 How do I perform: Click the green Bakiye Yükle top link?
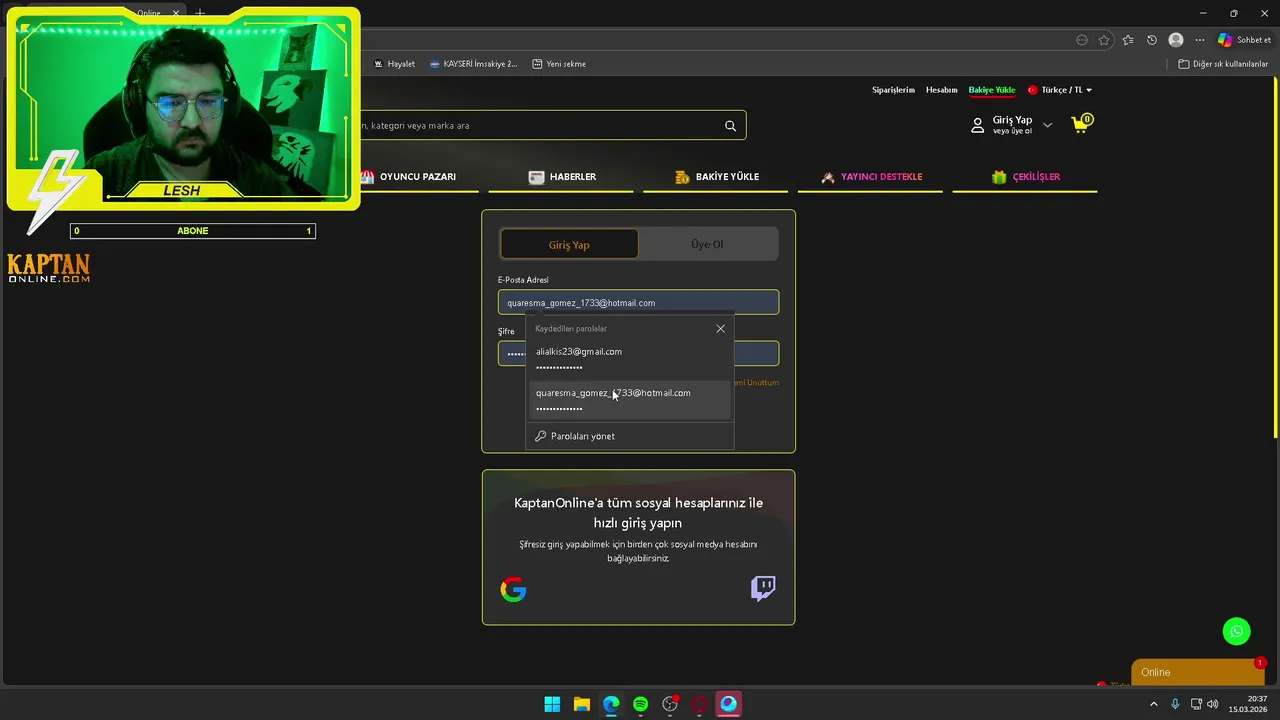[x=992, y=90]
